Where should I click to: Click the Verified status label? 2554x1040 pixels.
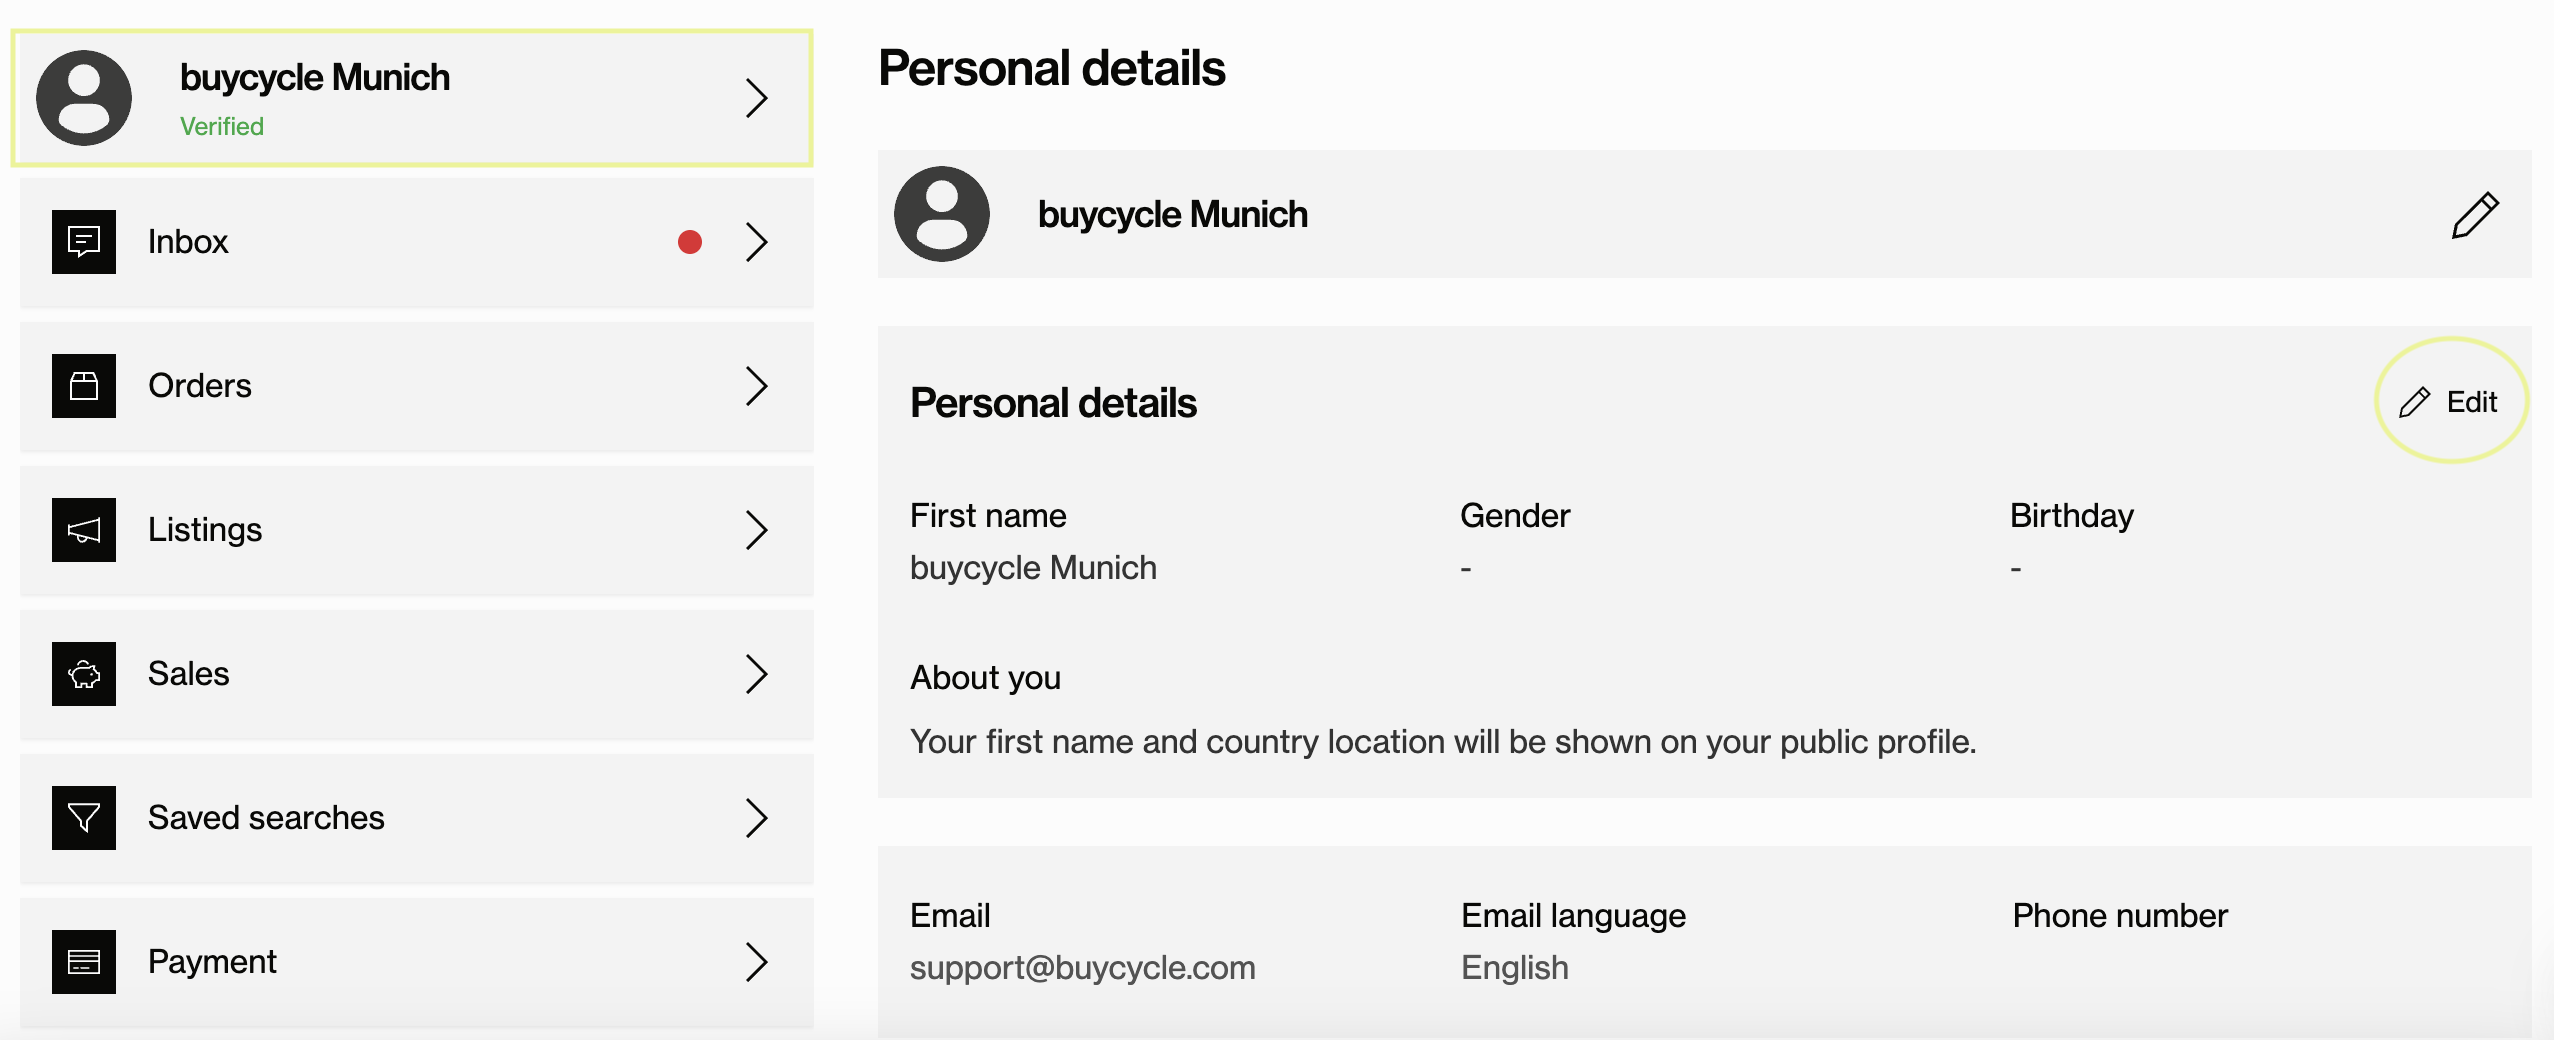(222, 127)
